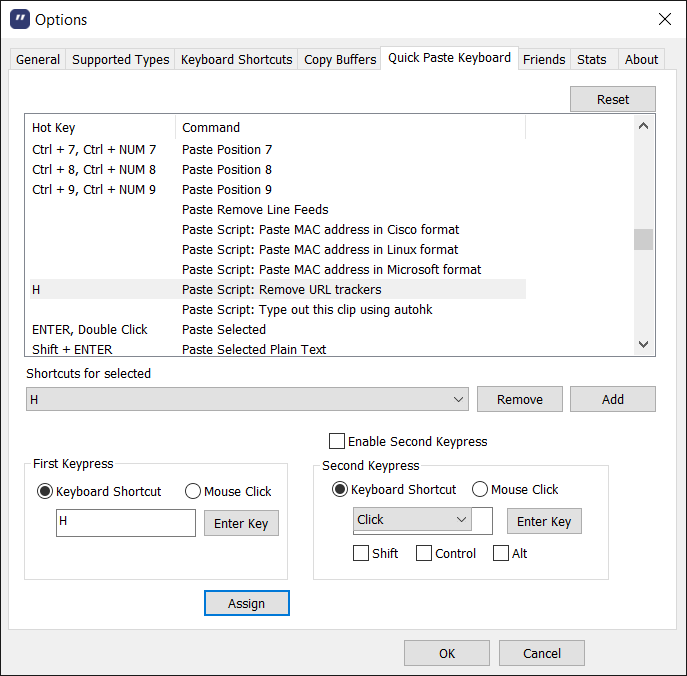Select Mouse Click radio under First Keypress

pos(194,491)
